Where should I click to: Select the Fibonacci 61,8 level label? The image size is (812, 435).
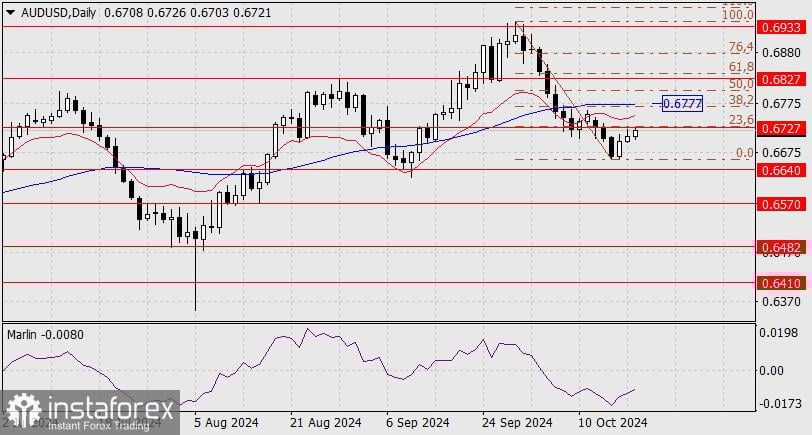(741, 67)
